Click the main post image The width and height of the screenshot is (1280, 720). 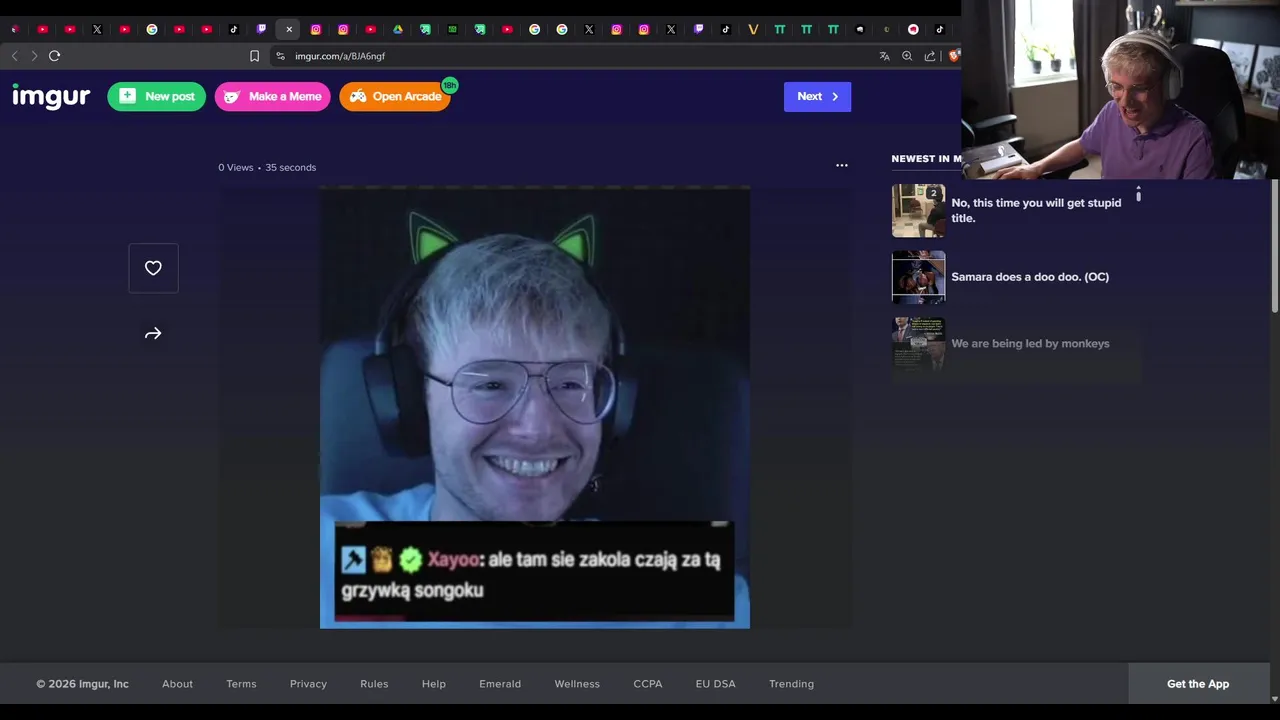(535, 407)
